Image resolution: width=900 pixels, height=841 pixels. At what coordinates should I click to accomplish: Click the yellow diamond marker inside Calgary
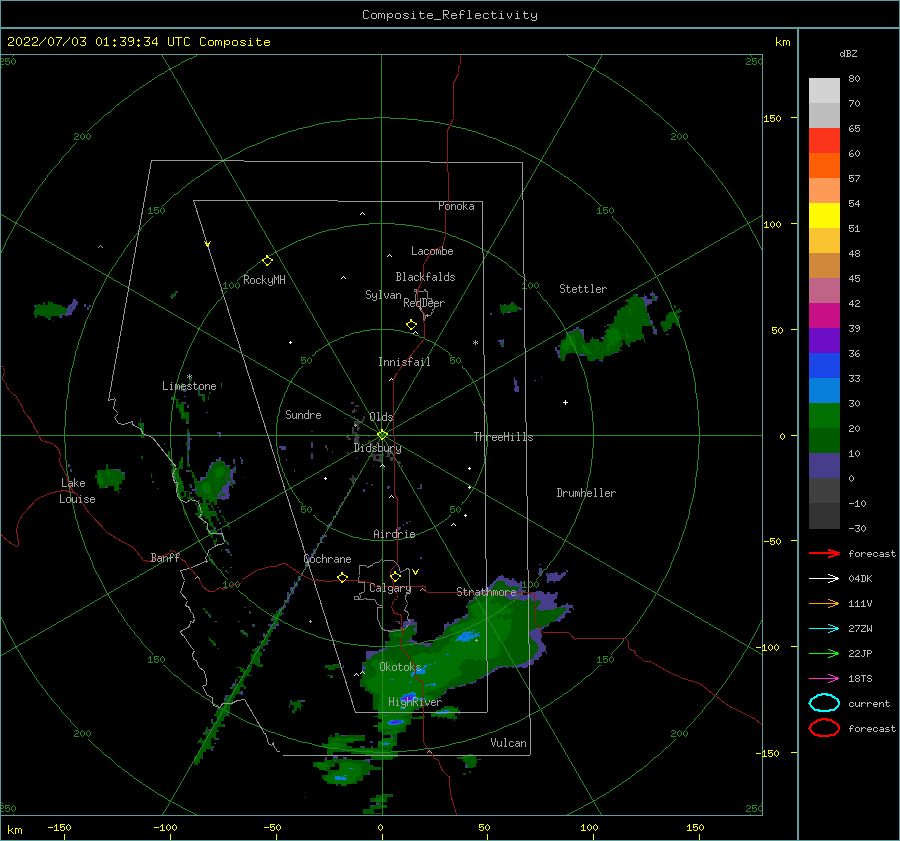pyautogui.click(x=395, y=576)
